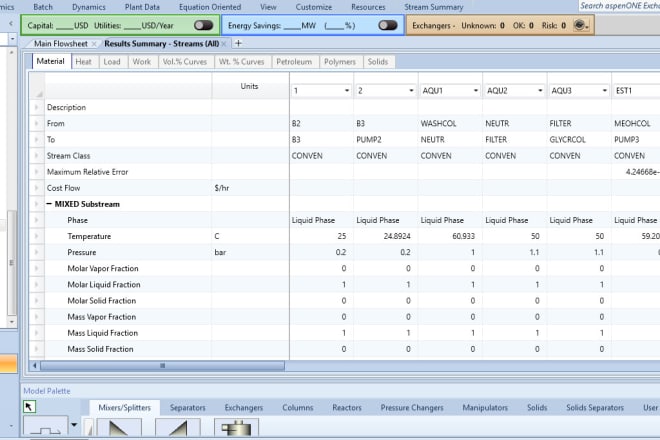660x440 pixels.
Task: Collapse the left navigation pane arrow
Action: pyautogui.click(x=11, y=24)
